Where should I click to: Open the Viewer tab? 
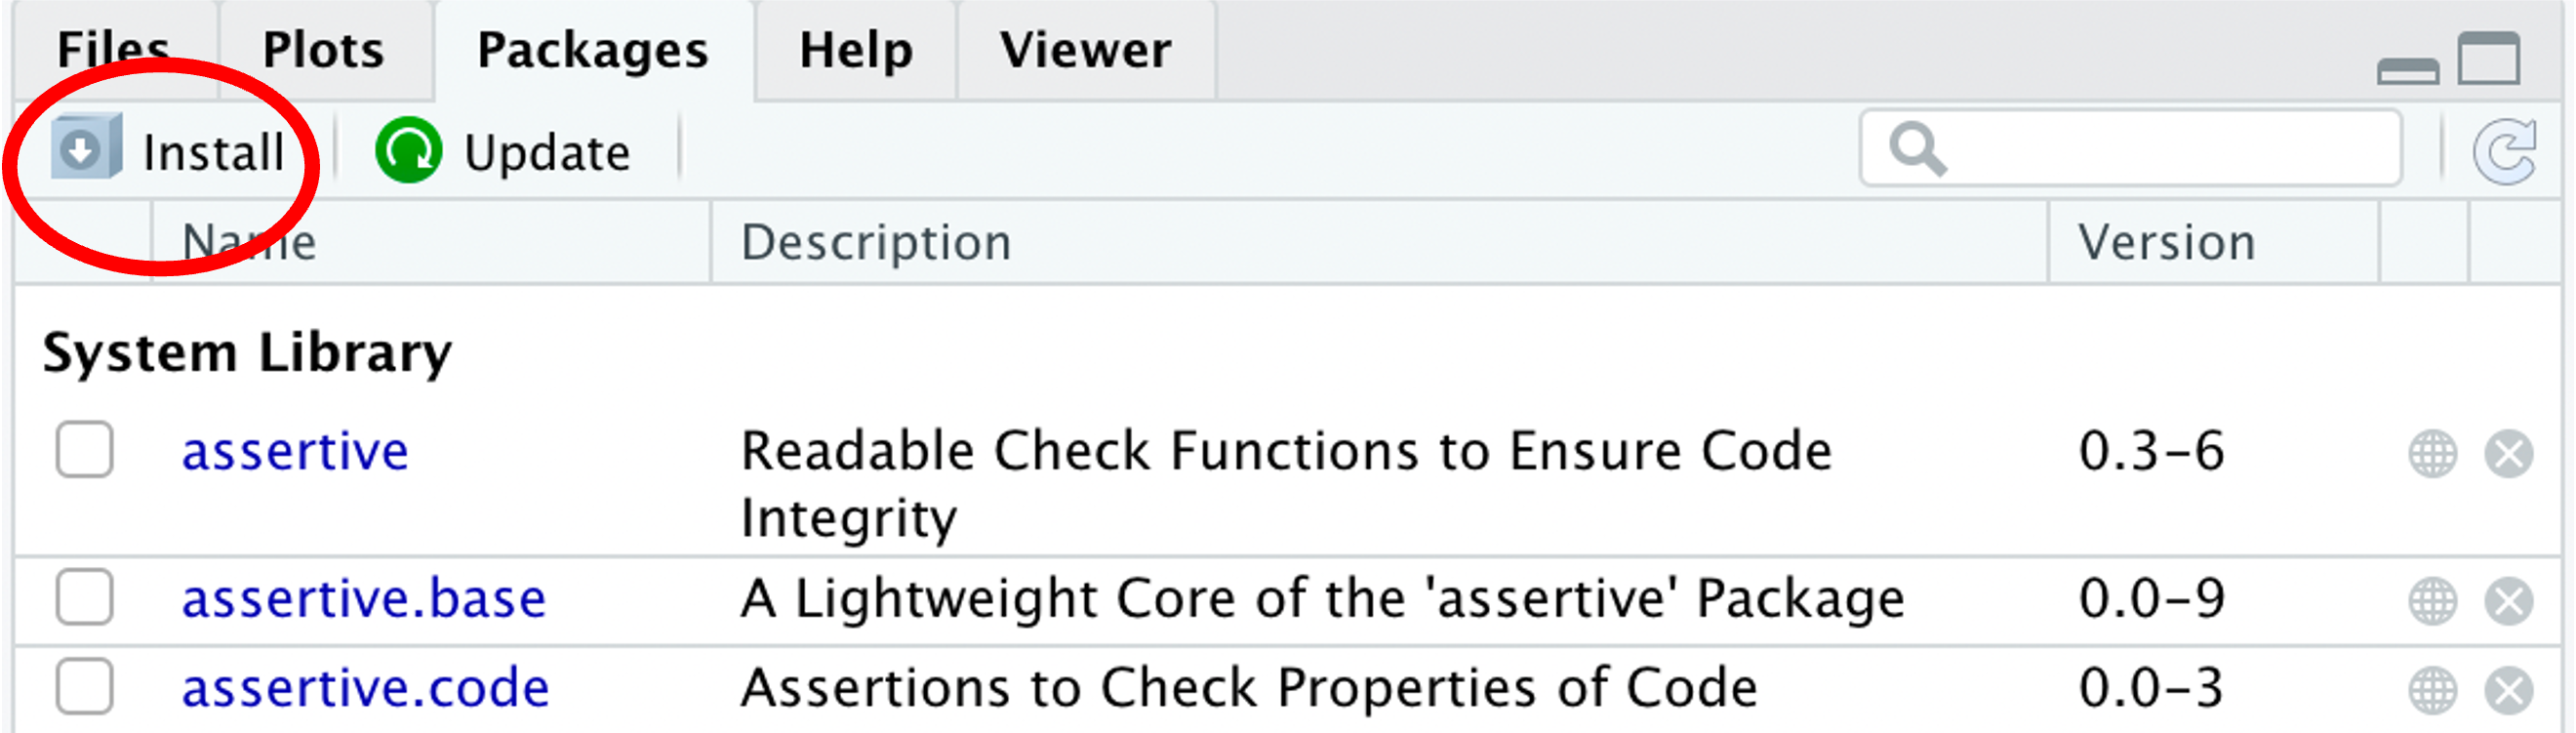click(1086, 50)
